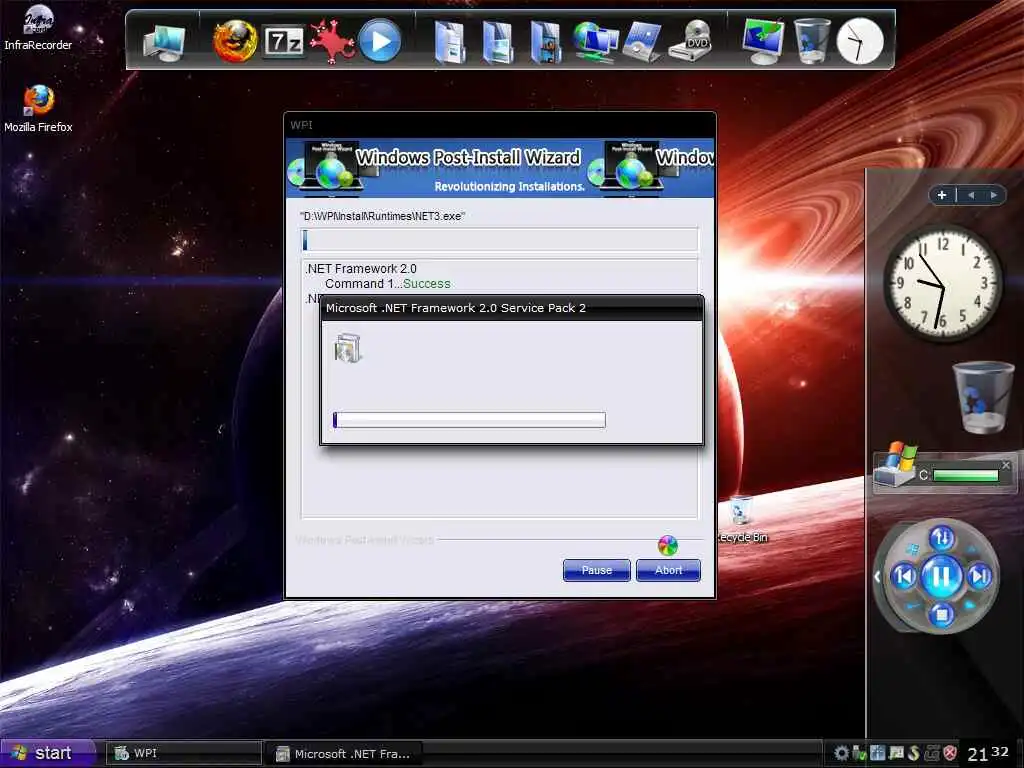Open the Videos folder in dock
Image resolution: width=1024 pixels, height=768 pixels.
click(546, 43)
